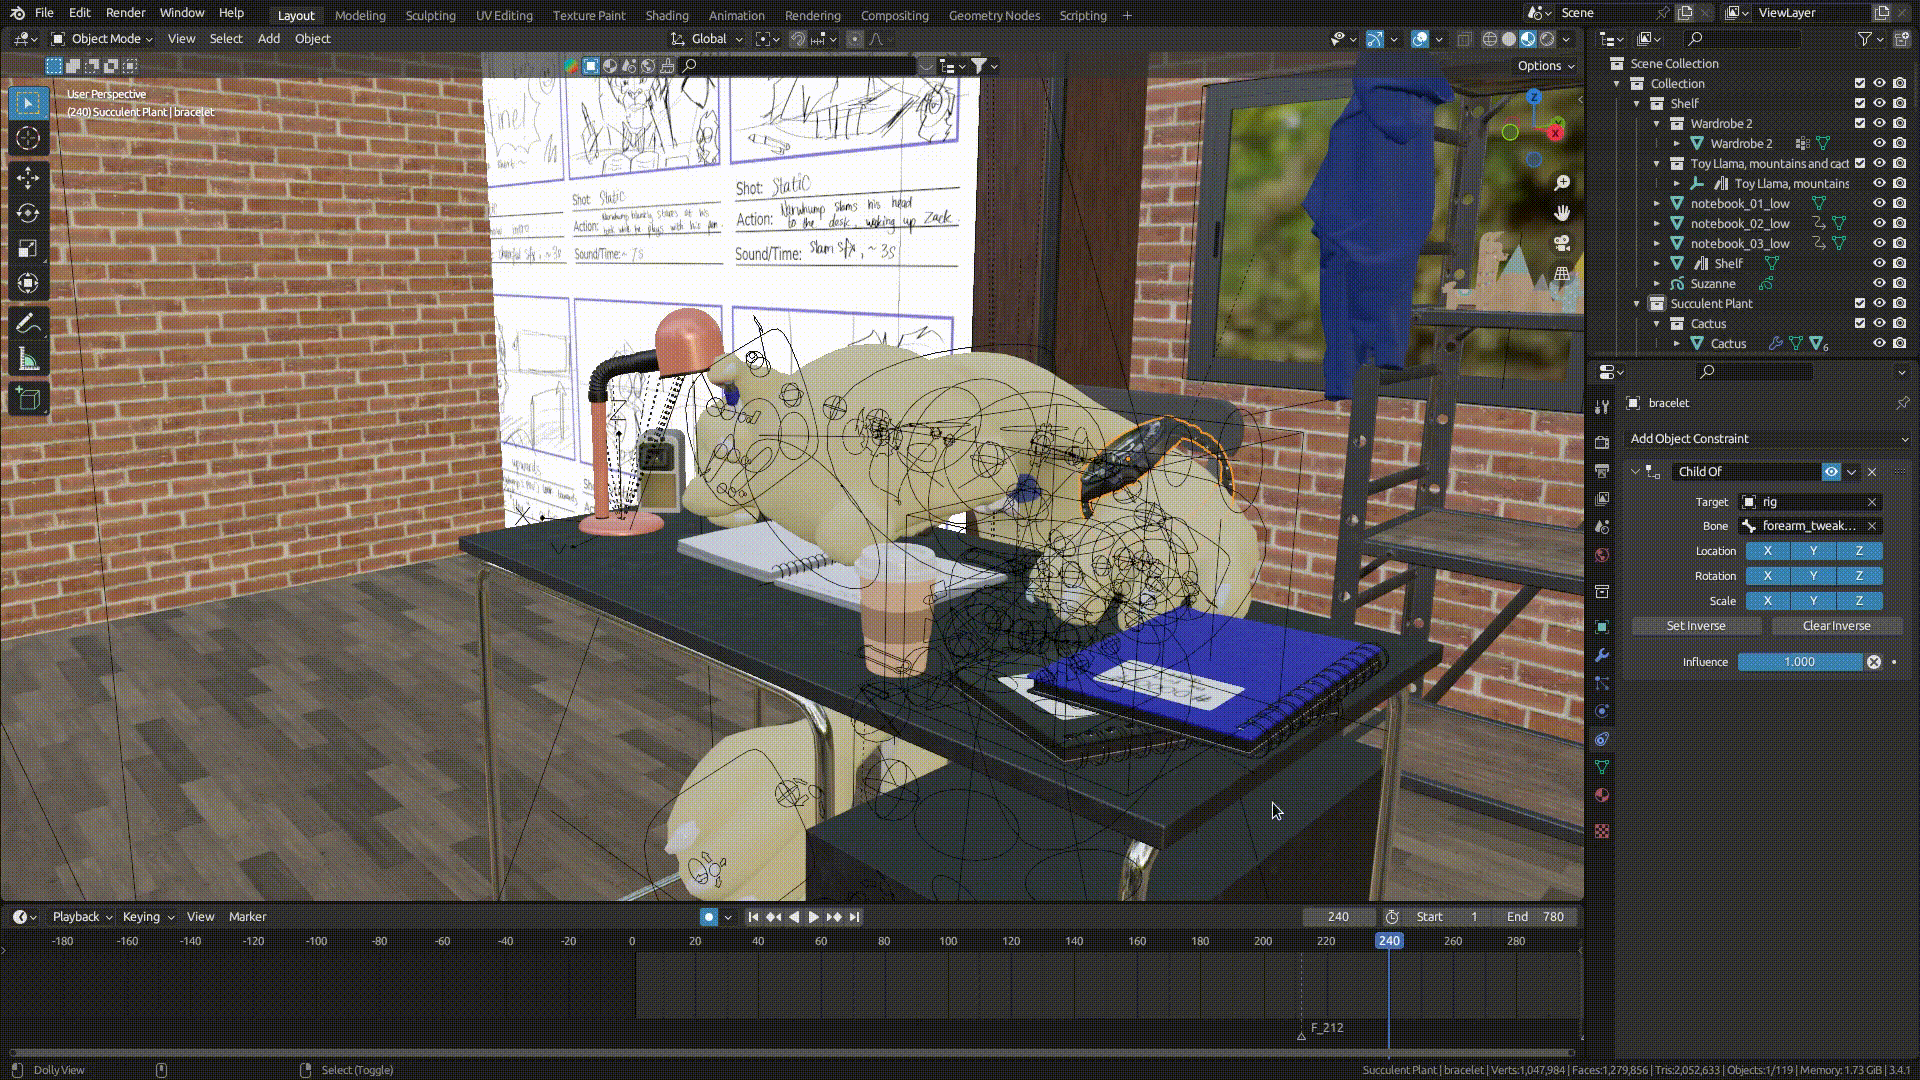The width and height of the screenshot is (1920, 1080).
Task: Select the Rotate tool
Action: click(x=28, y=213)
